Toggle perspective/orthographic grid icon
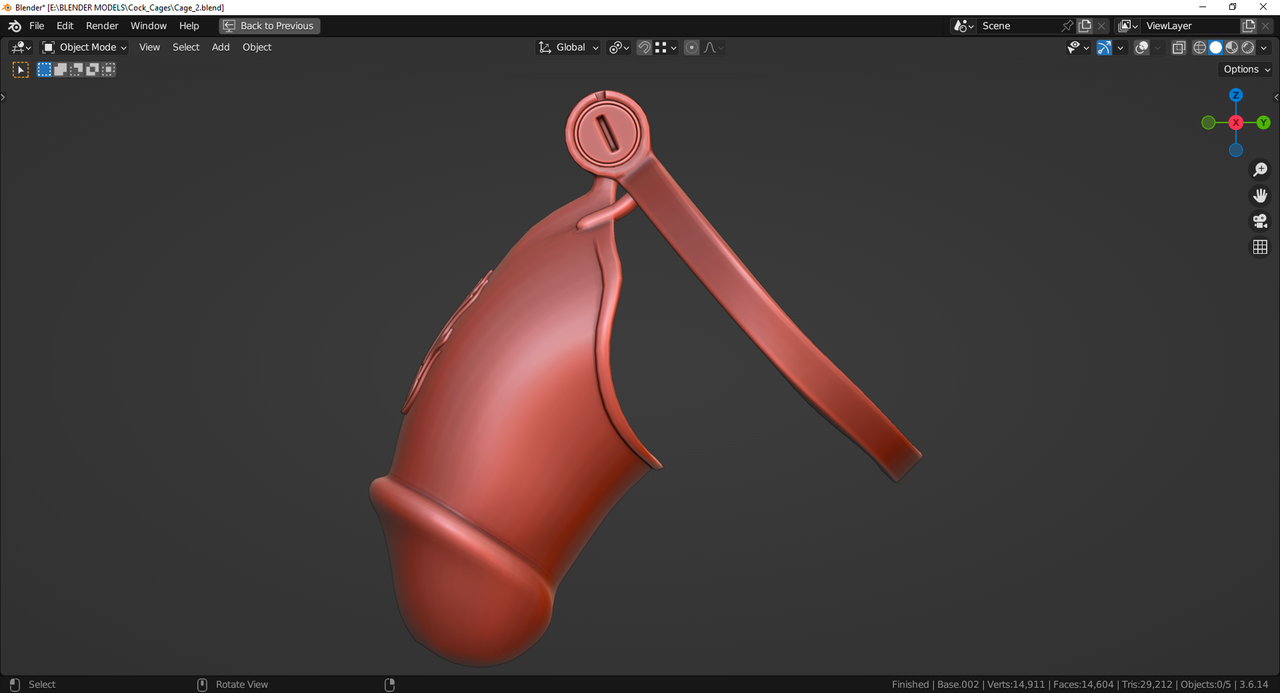This screenshot has height=693, width=1280. pos(1260,247)
